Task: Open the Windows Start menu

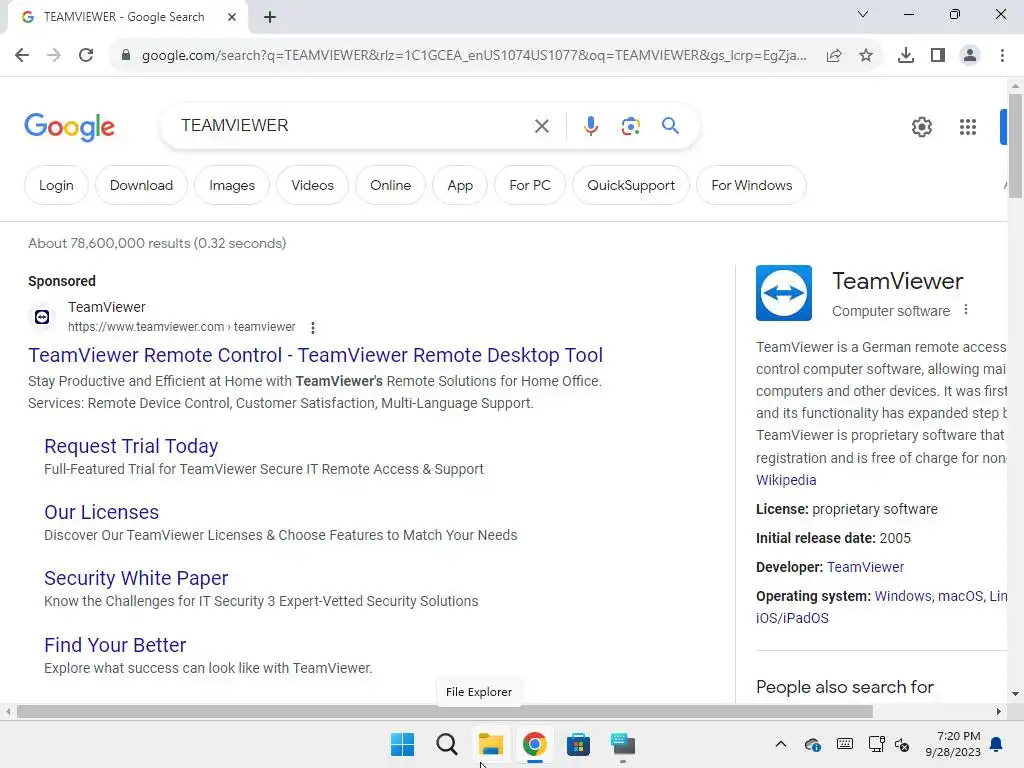Action: pyautogui.click(x=402, y=744)
